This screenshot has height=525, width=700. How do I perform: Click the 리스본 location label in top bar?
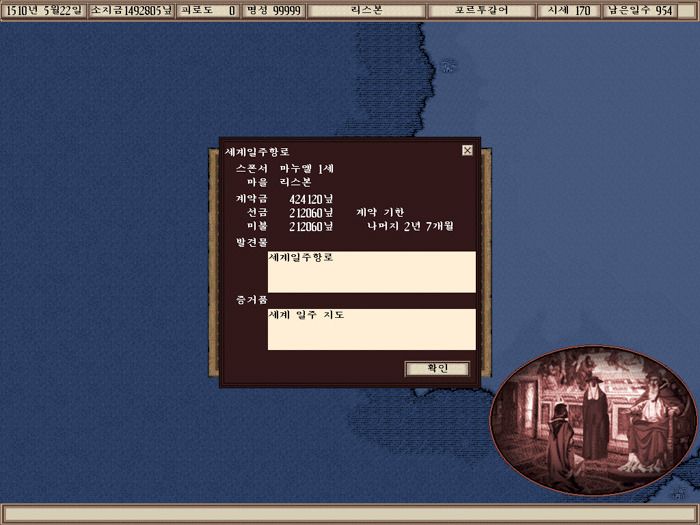tap(366, 10)
